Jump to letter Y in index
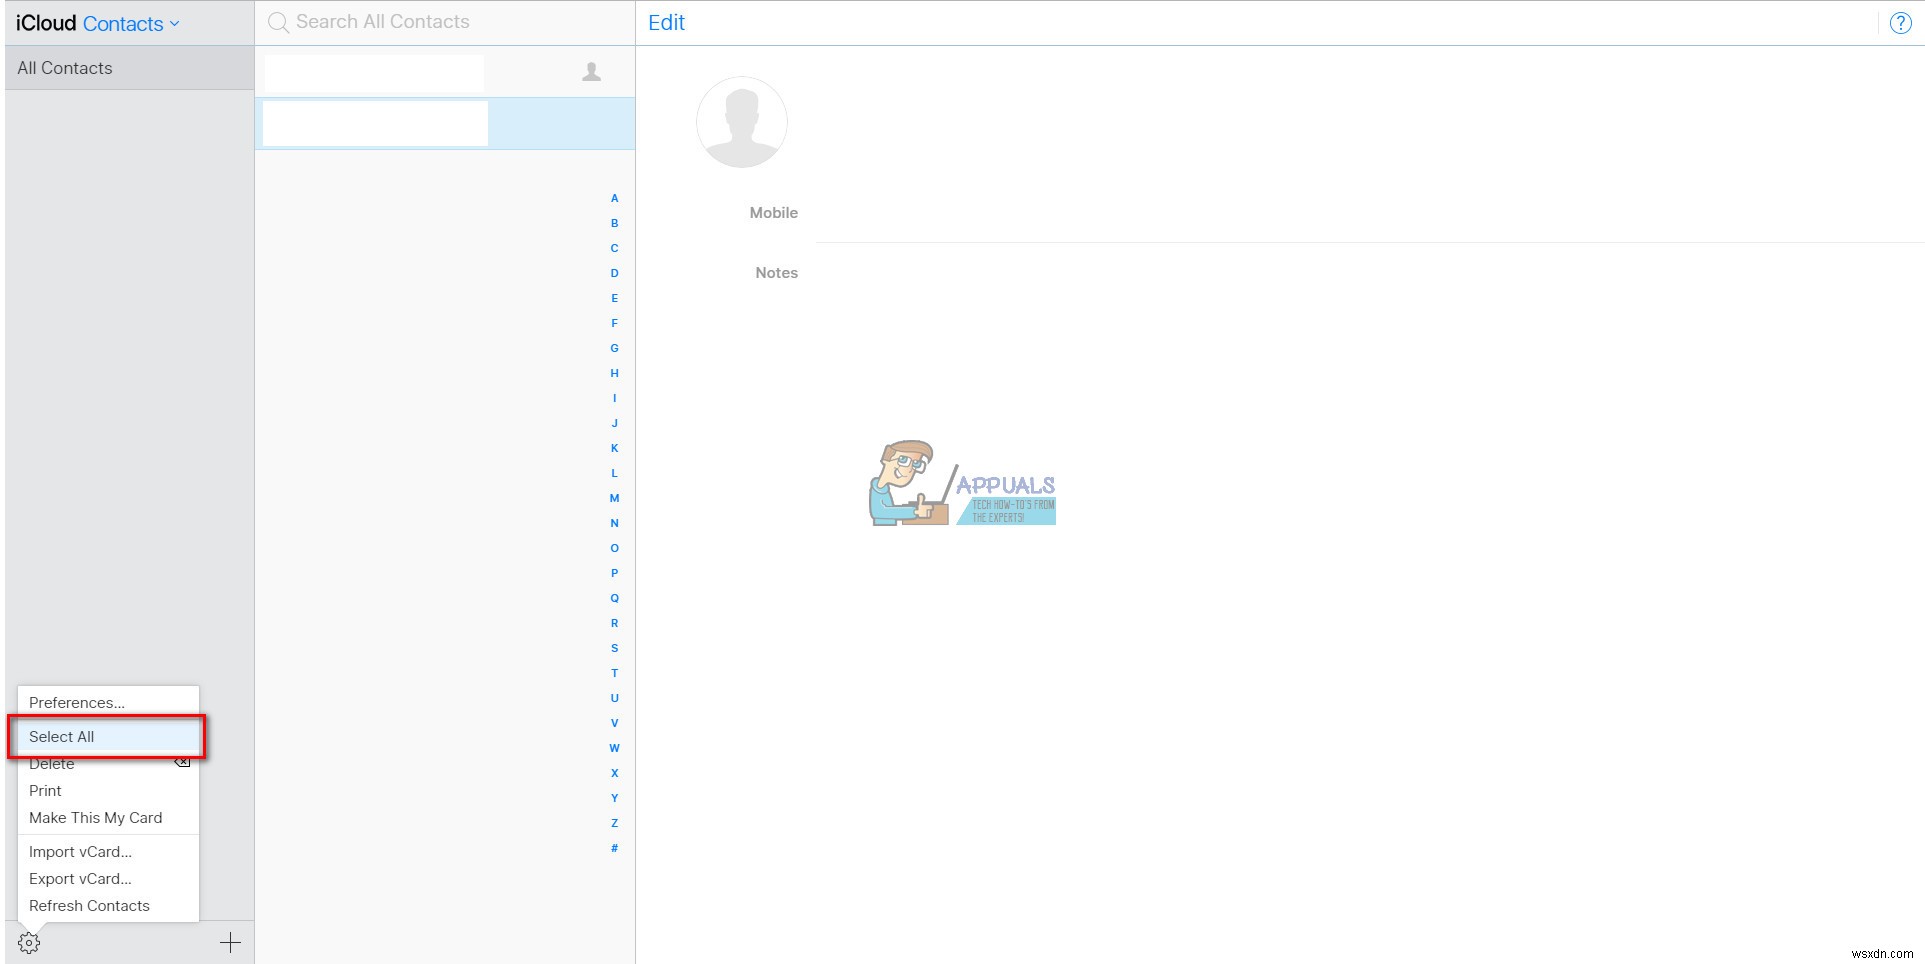Image resolution: width=1925 pixels, height=964 pixels. point(614,798)
